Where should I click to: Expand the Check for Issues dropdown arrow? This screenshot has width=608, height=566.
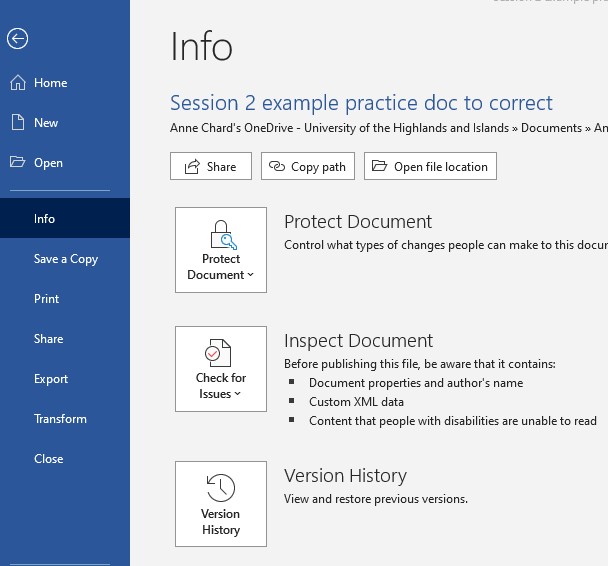click(238, 394)
